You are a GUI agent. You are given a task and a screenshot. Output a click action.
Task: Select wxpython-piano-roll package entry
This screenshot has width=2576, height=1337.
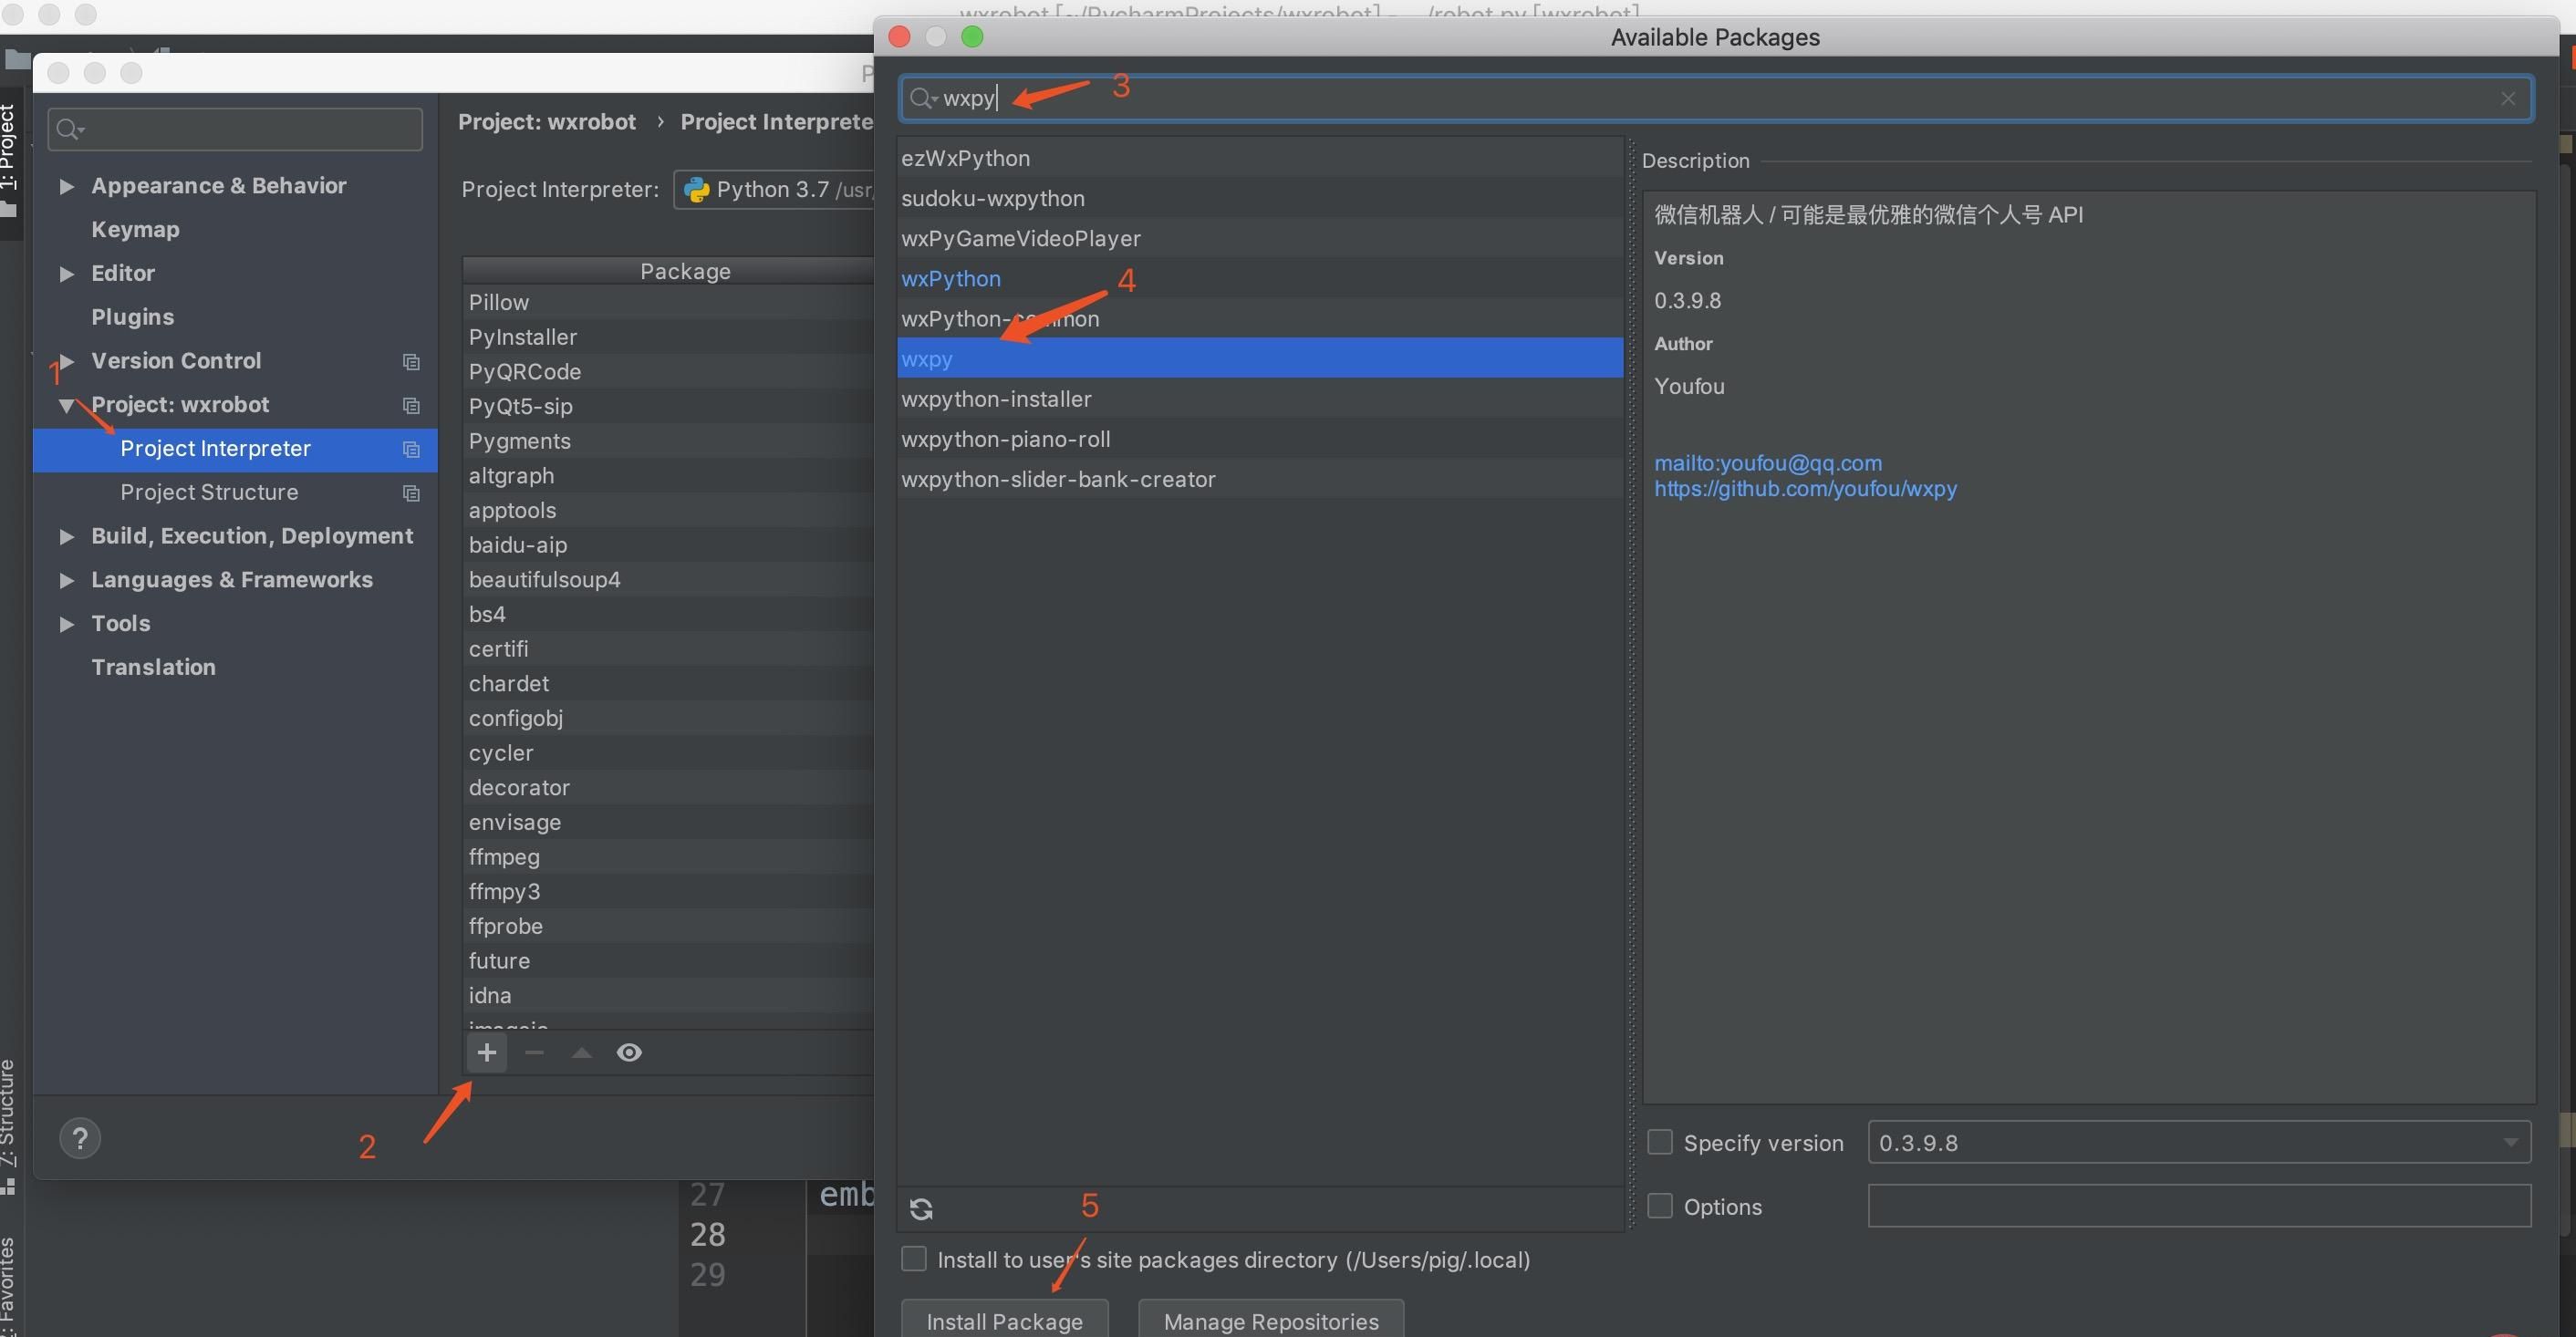point(1260,439)
